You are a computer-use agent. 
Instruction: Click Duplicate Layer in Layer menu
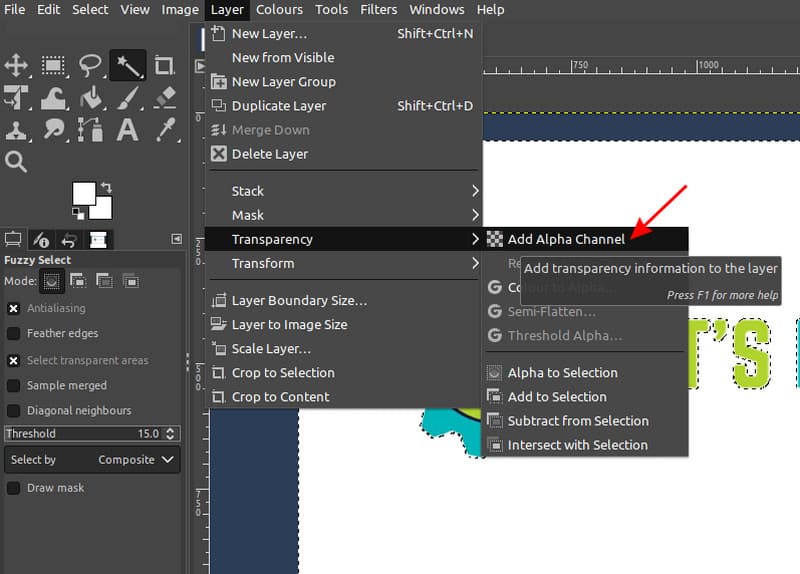click(279, 106)
